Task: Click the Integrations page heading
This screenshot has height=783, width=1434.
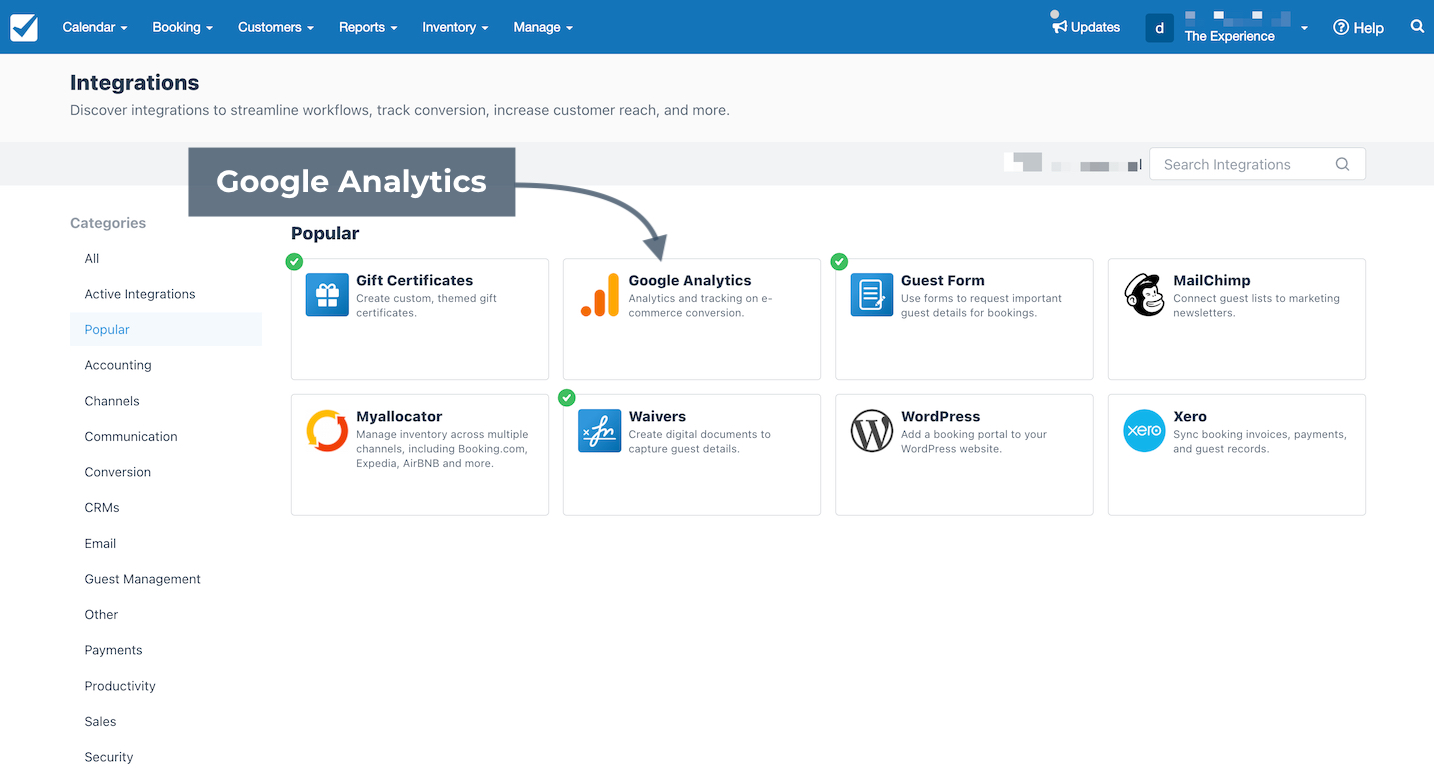Action: point(134,83)
